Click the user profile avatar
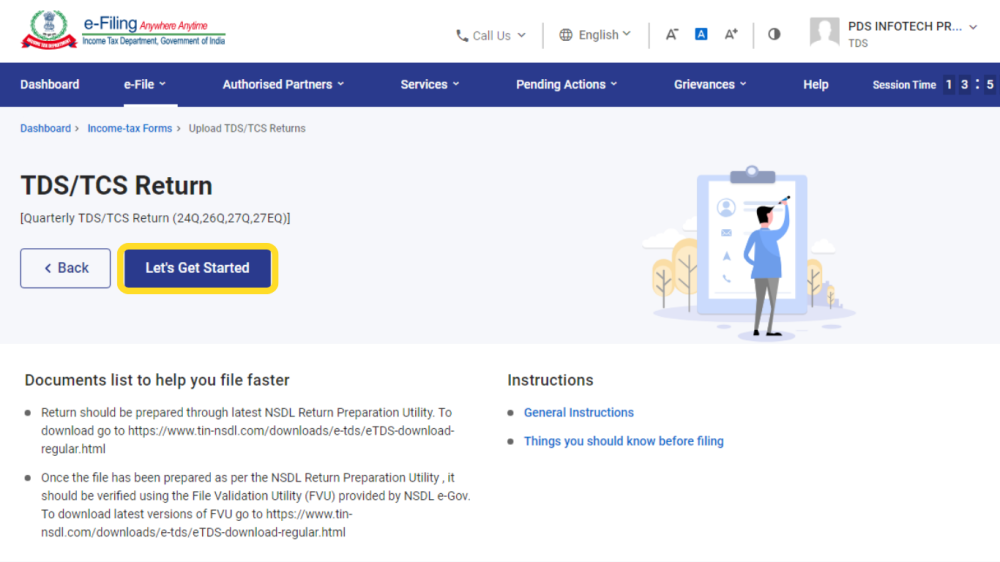1000x562 pixels. pyautogui.click(x=824, y=32)
